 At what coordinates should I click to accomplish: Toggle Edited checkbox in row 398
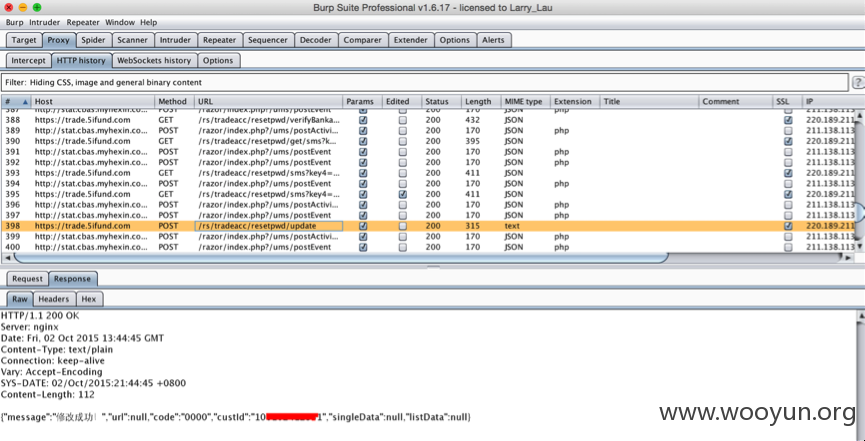tap(403, 226)
